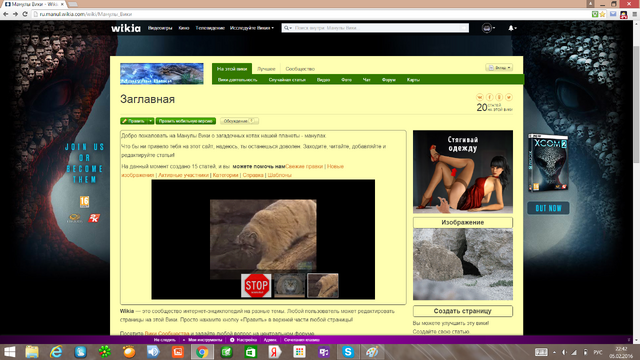The width and height of the screenshot is (640, 360).
Task: Open Вики-деятельность in green navigation
Action: [238, 80]
